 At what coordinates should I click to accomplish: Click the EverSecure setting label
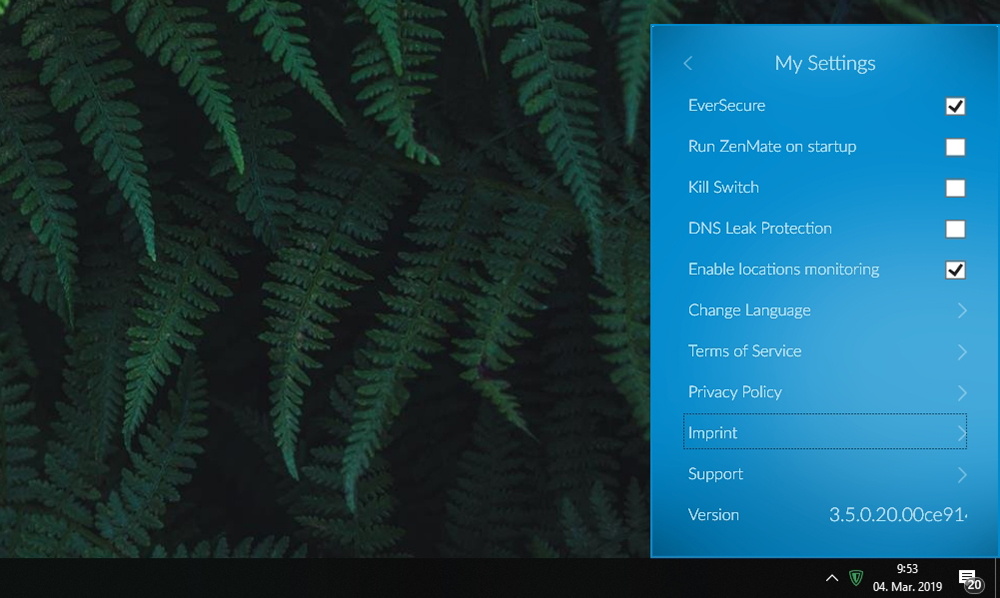[x=726, y=105]
